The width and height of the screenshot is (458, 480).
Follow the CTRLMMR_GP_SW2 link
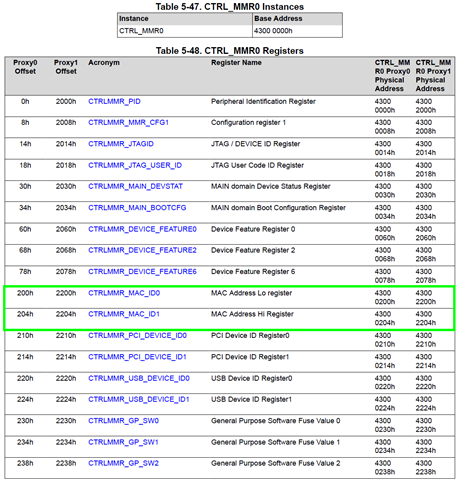click(x=123, y=463)
